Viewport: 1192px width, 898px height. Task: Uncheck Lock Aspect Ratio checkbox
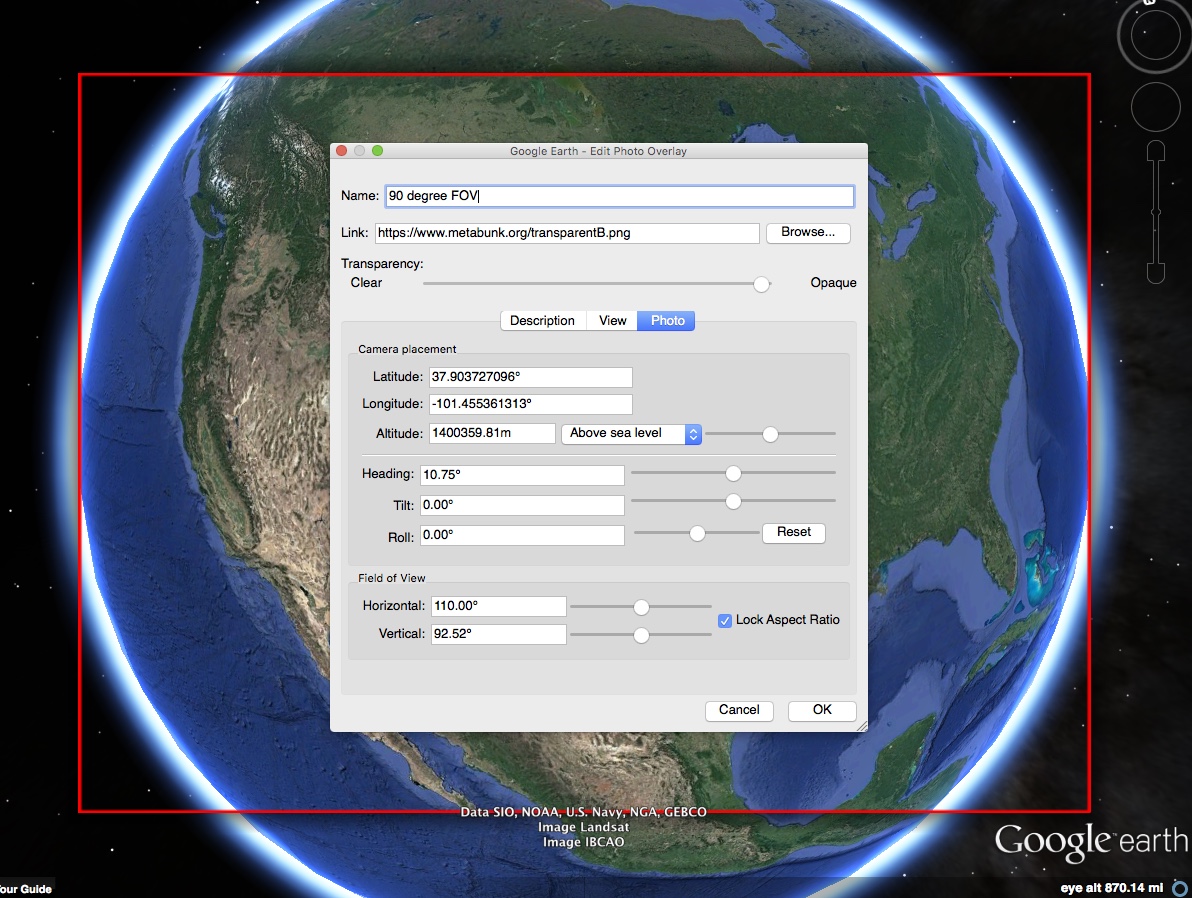click(x=725, y=621)
